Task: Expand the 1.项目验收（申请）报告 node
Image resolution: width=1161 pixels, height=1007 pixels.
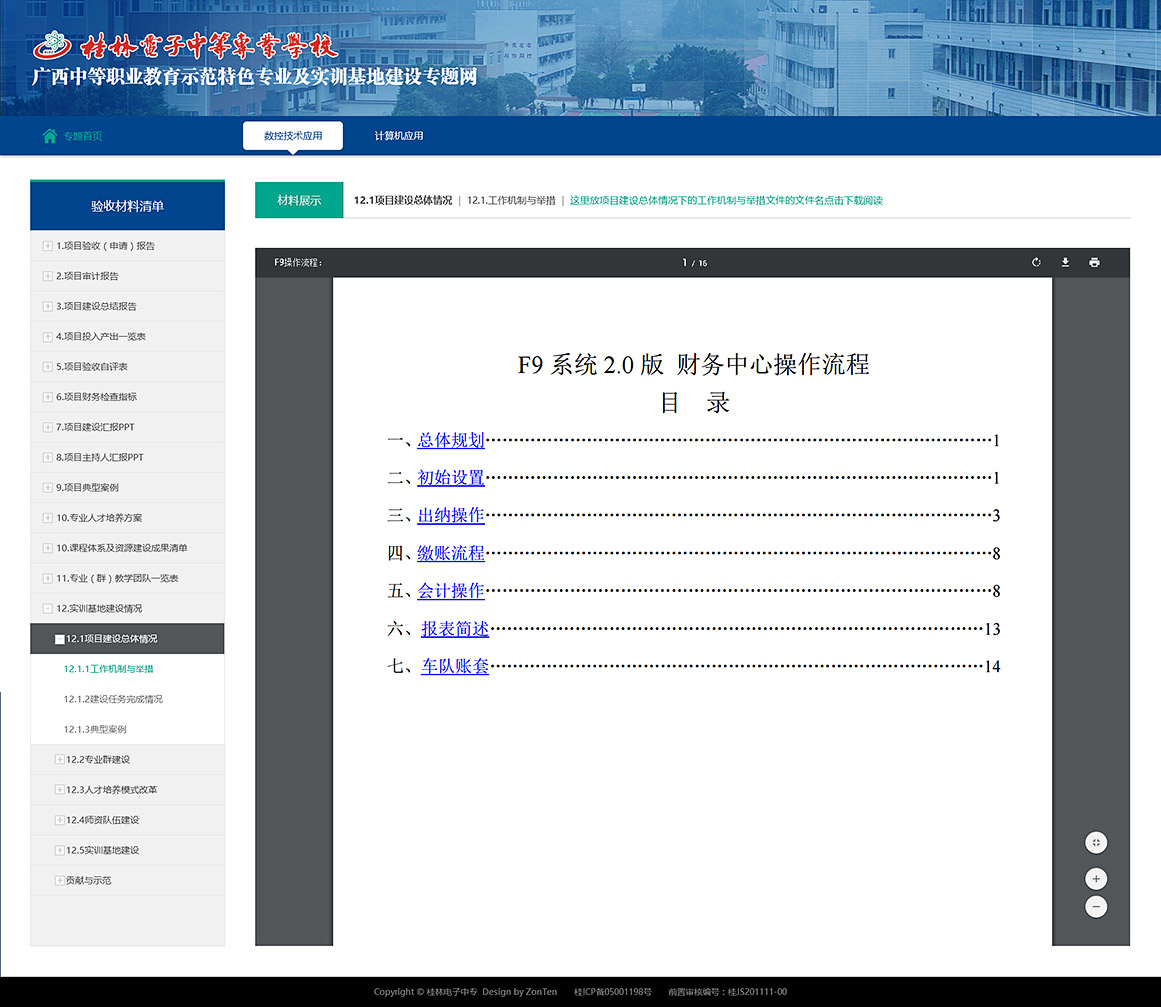Action: tap(47, 246)
